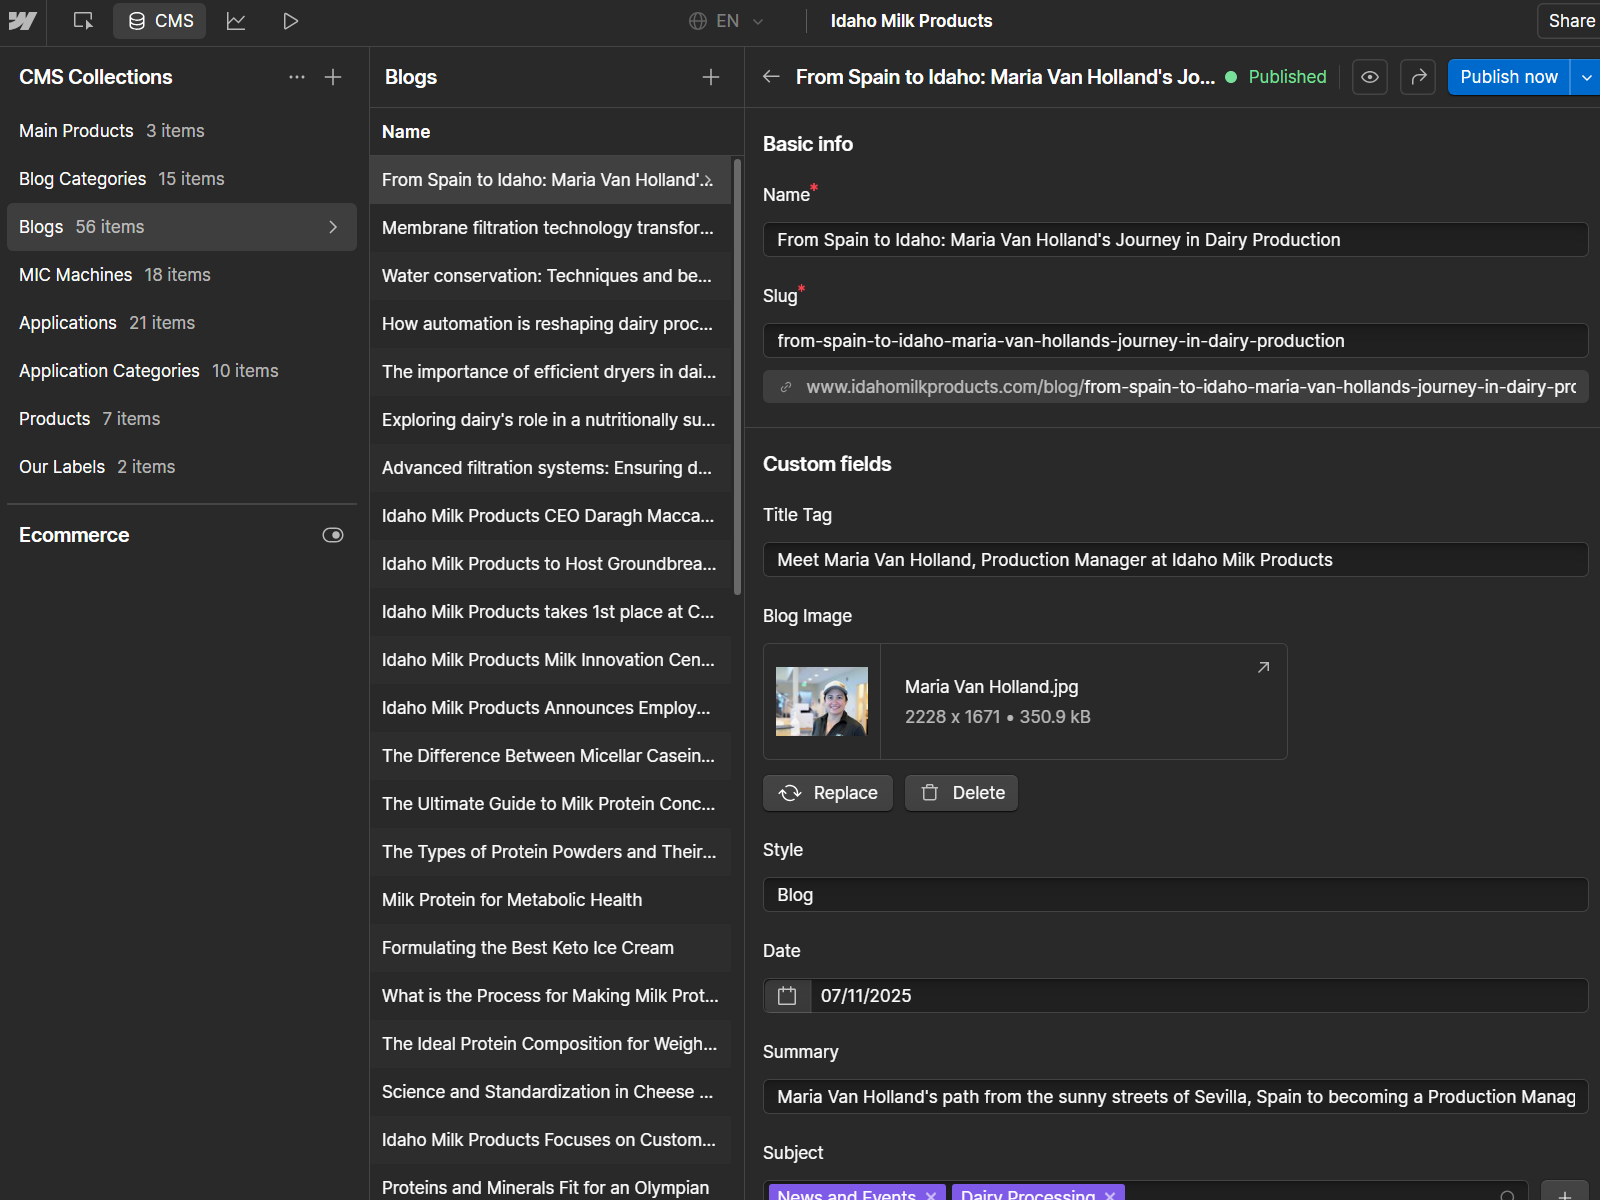Remove the Dairy Processing subject tag
This screenshot has width=1600, height=1200.
[x=1110, y=1195]
